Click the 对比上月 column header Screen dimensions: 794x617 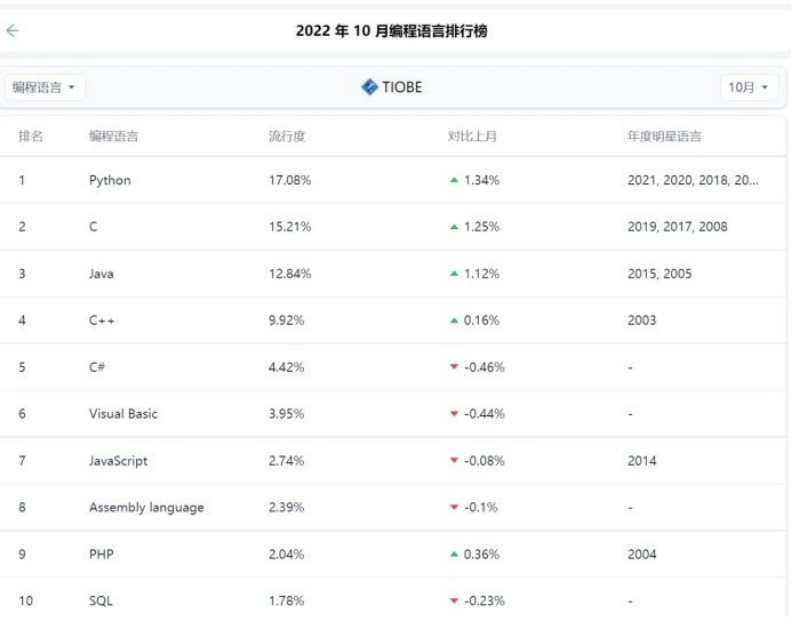tap(472, 136)
